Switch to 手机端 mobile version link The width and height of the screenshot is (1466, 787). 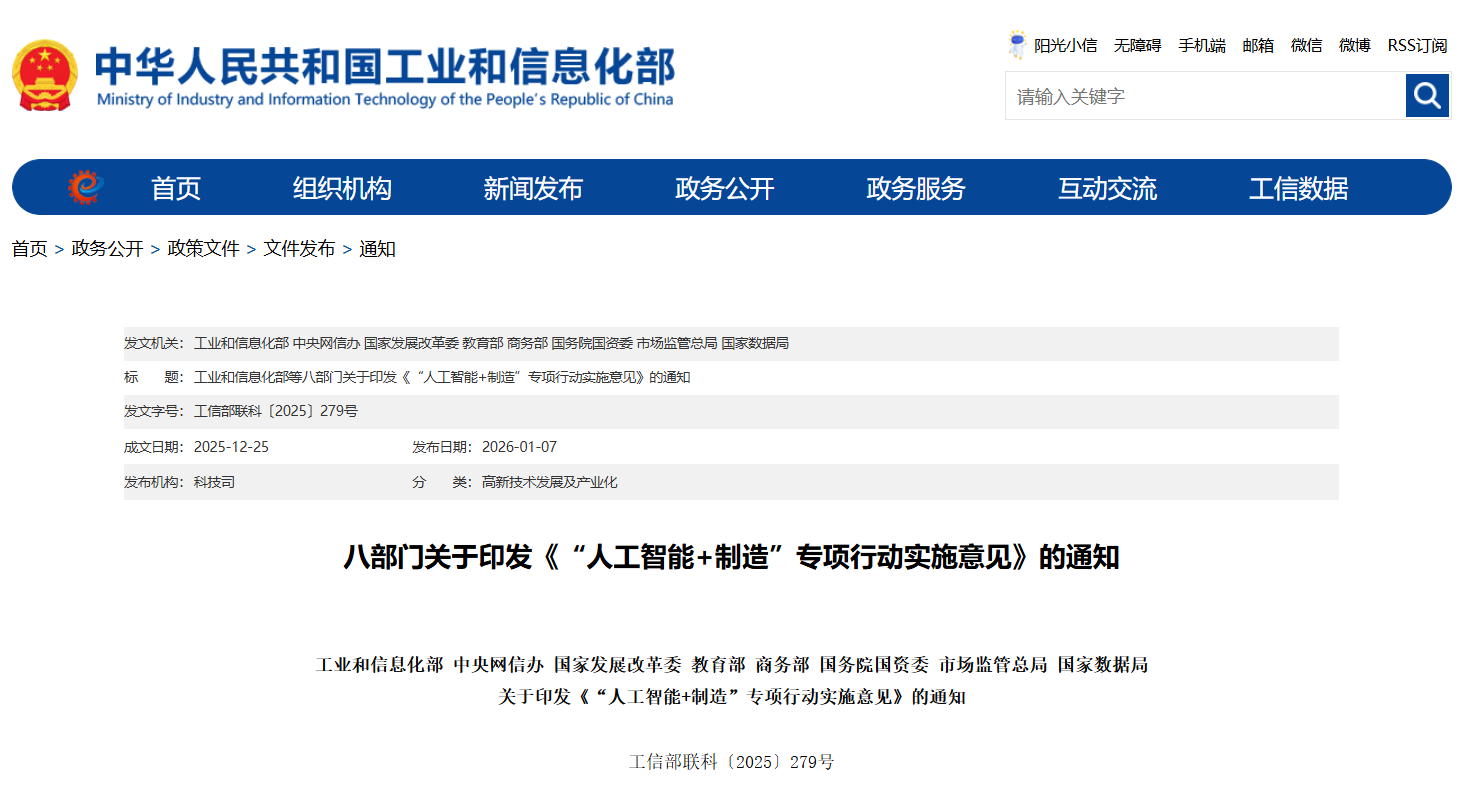coord(1201,45)
